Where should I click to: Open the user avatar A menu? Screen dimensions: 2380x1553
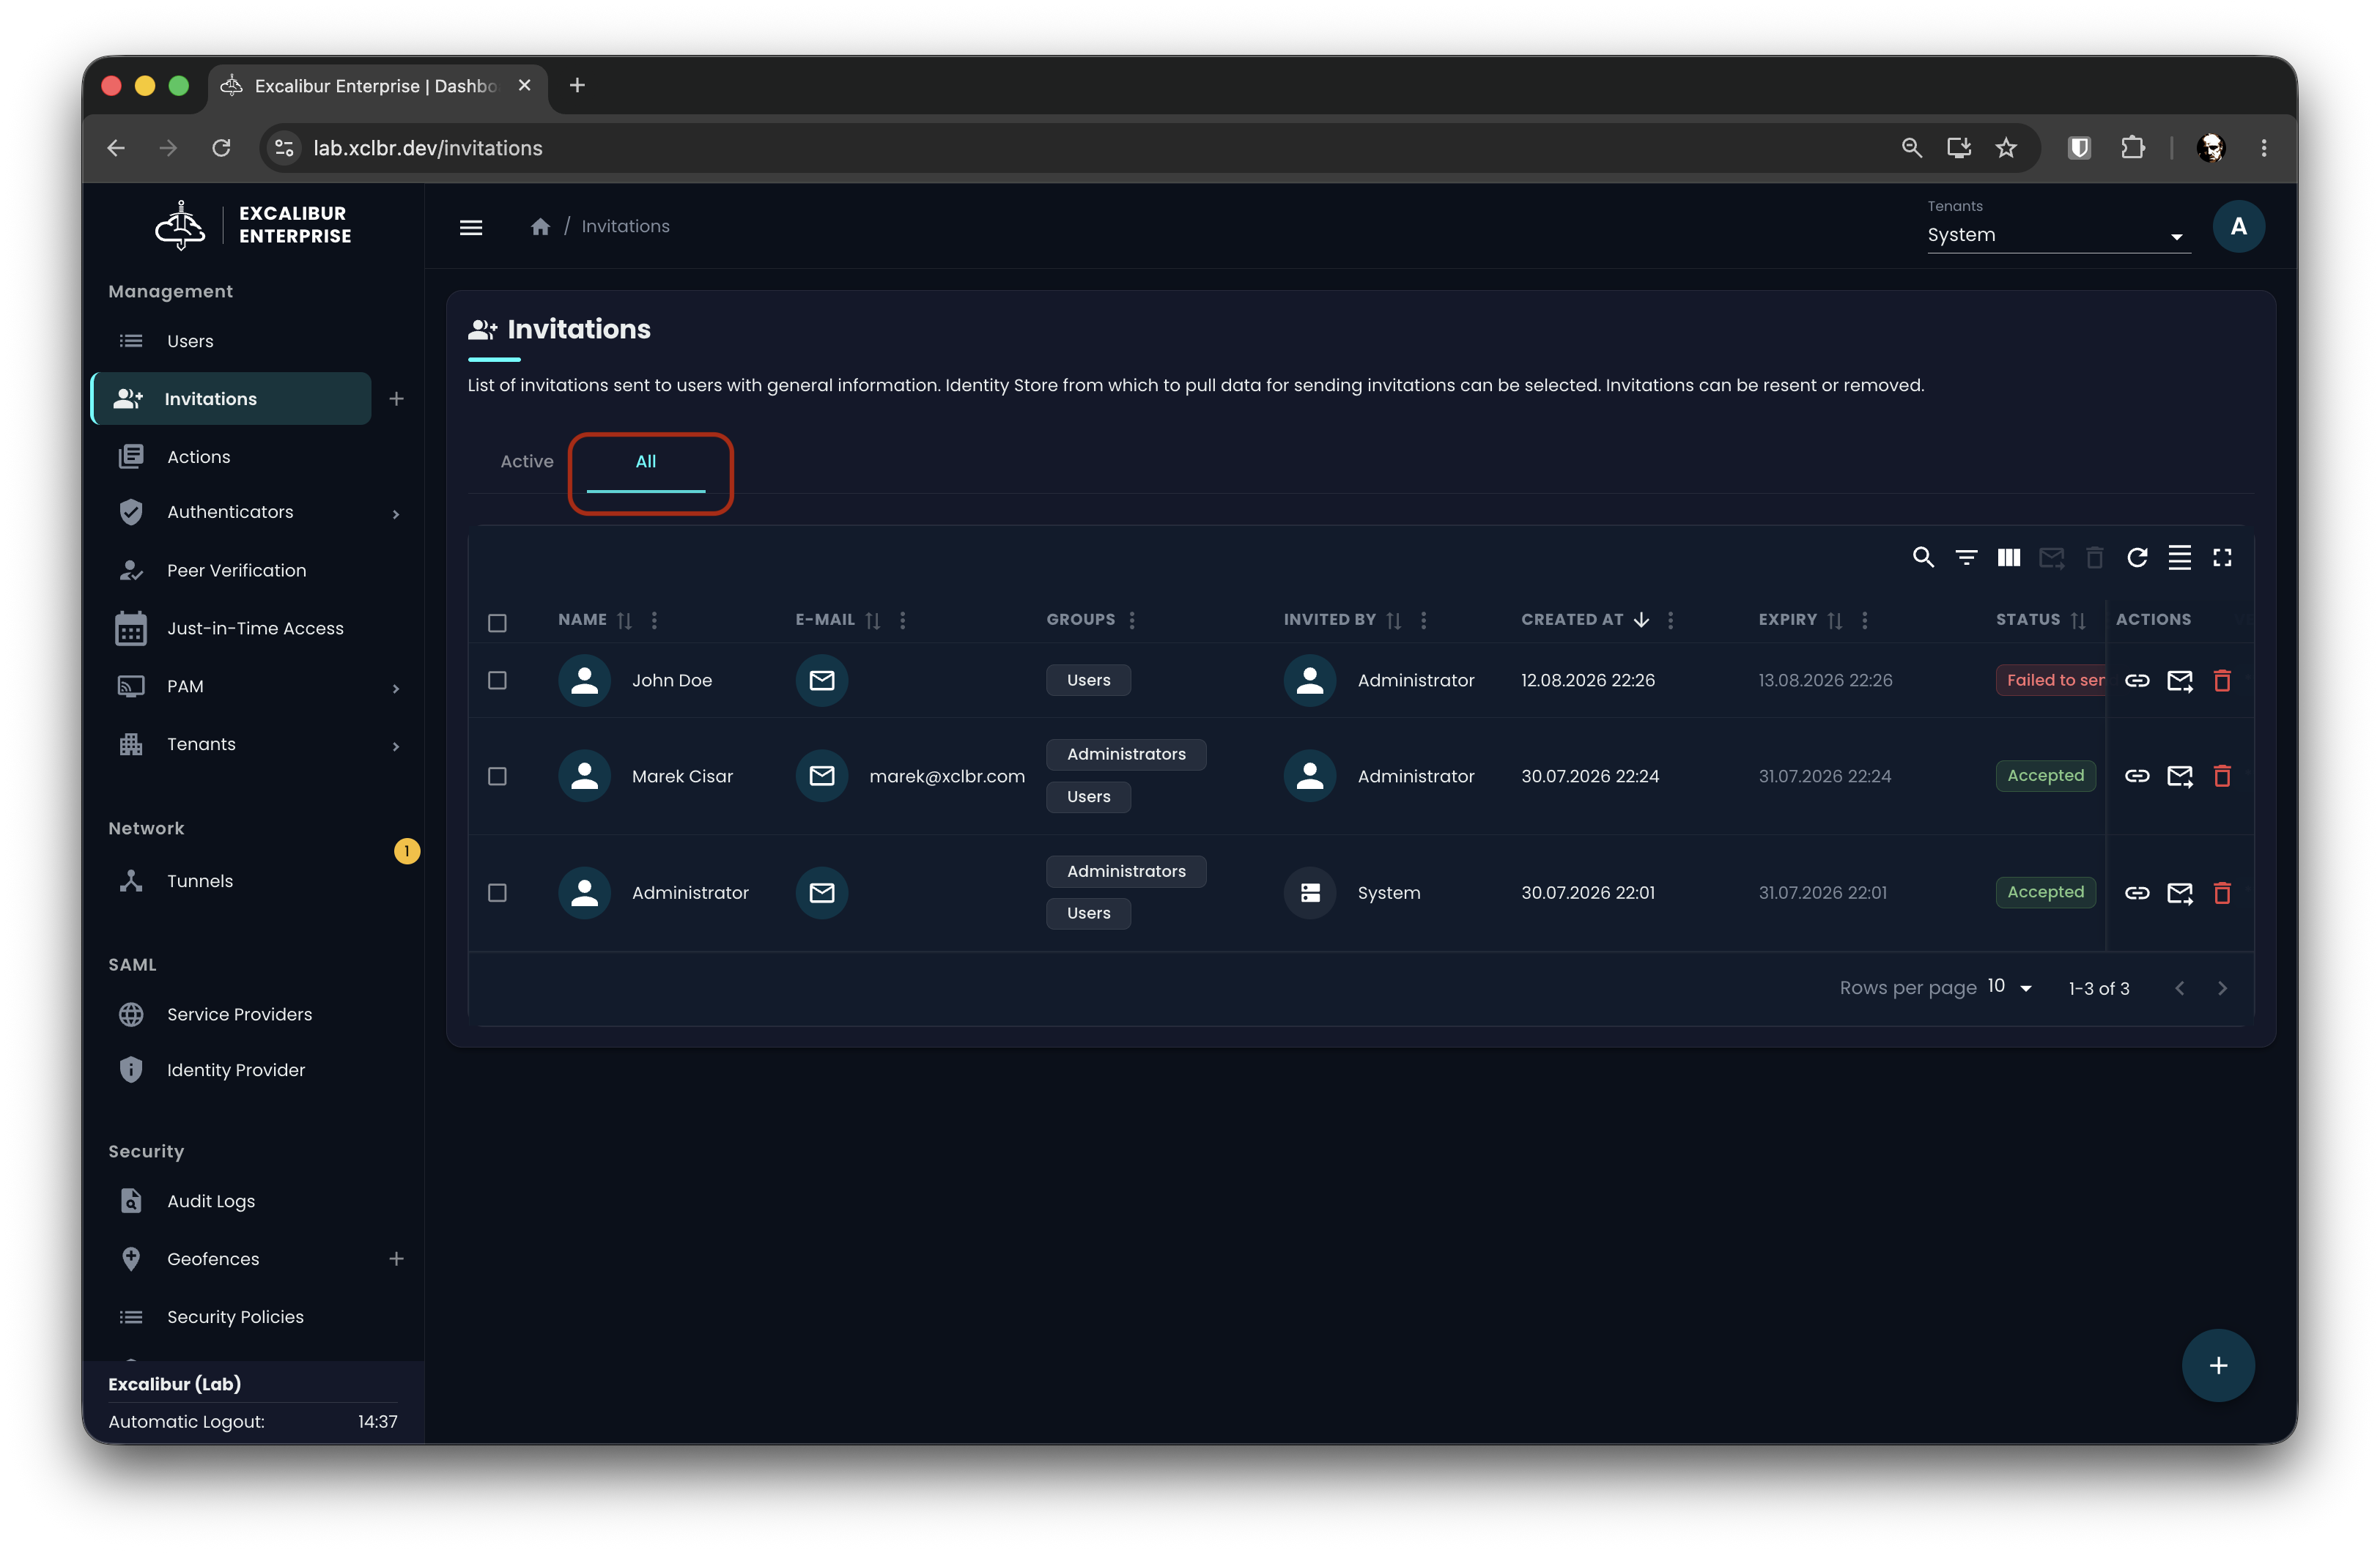click(x=2238, y=226)
